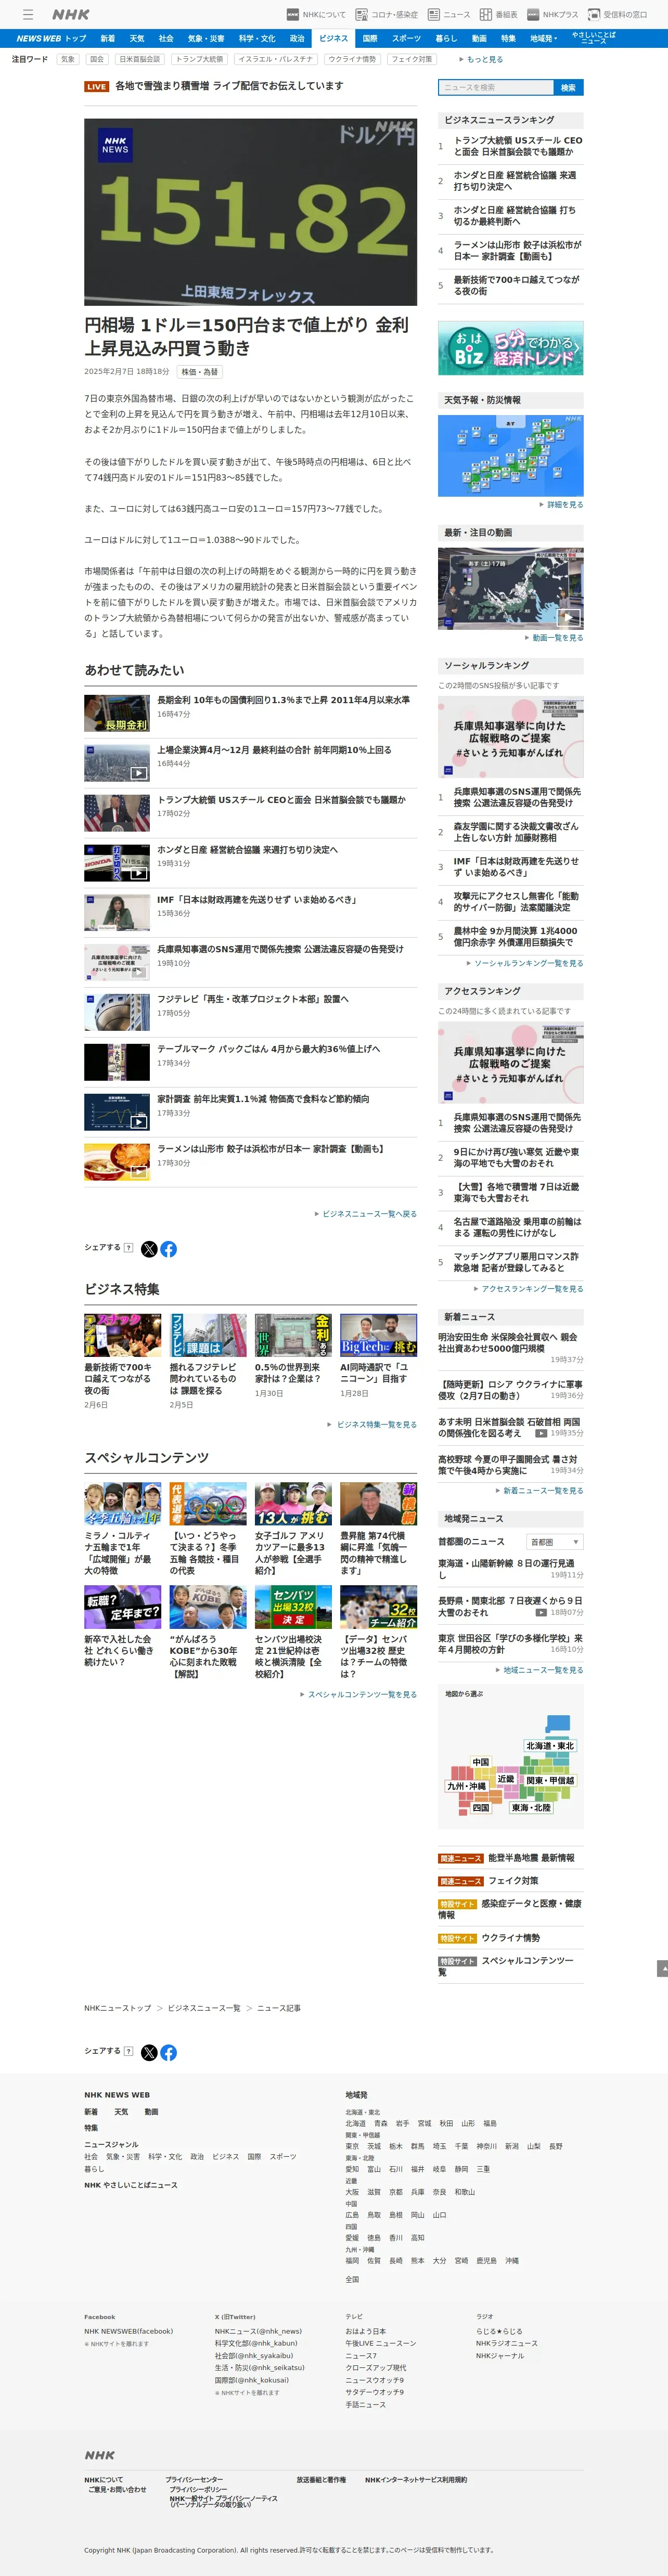Image resolution: width=668 pixels, height=2576 pixels.
Task: Select 関東・甲信越 on region map
Action: click(550, 1780)
